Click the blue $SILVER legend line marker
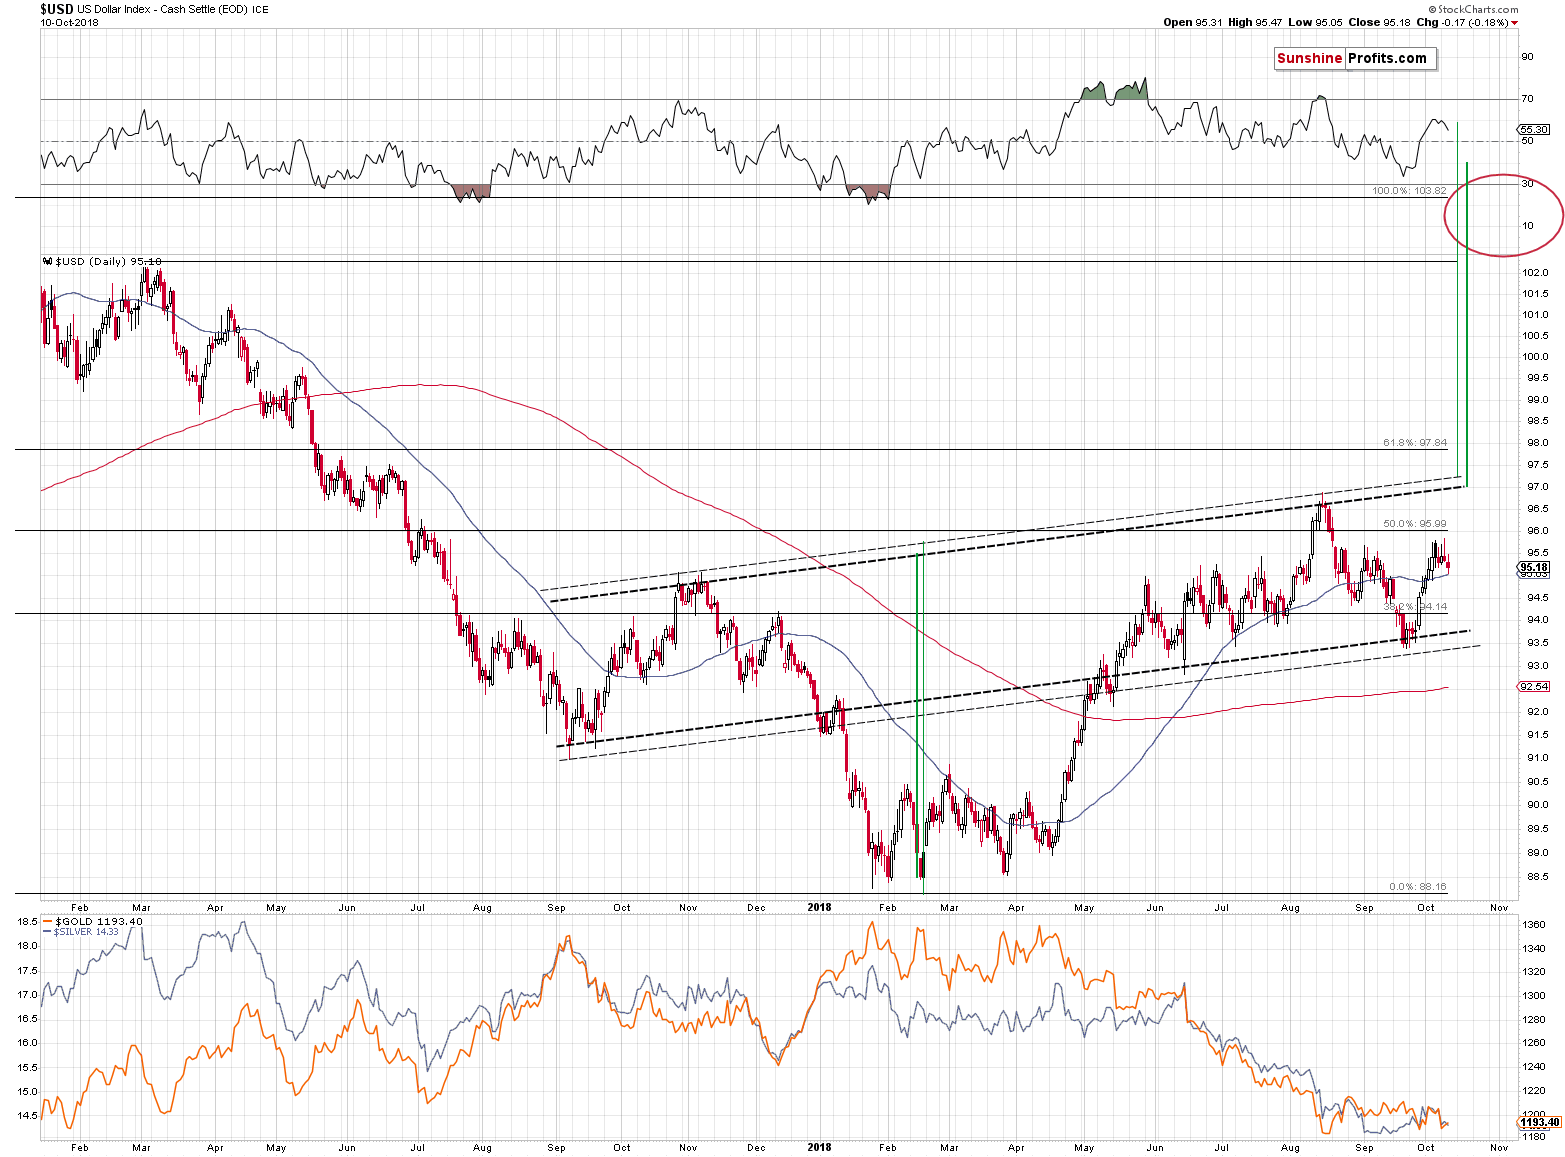This screenshot has height=1157, width=1565. (x=47, y=931)
